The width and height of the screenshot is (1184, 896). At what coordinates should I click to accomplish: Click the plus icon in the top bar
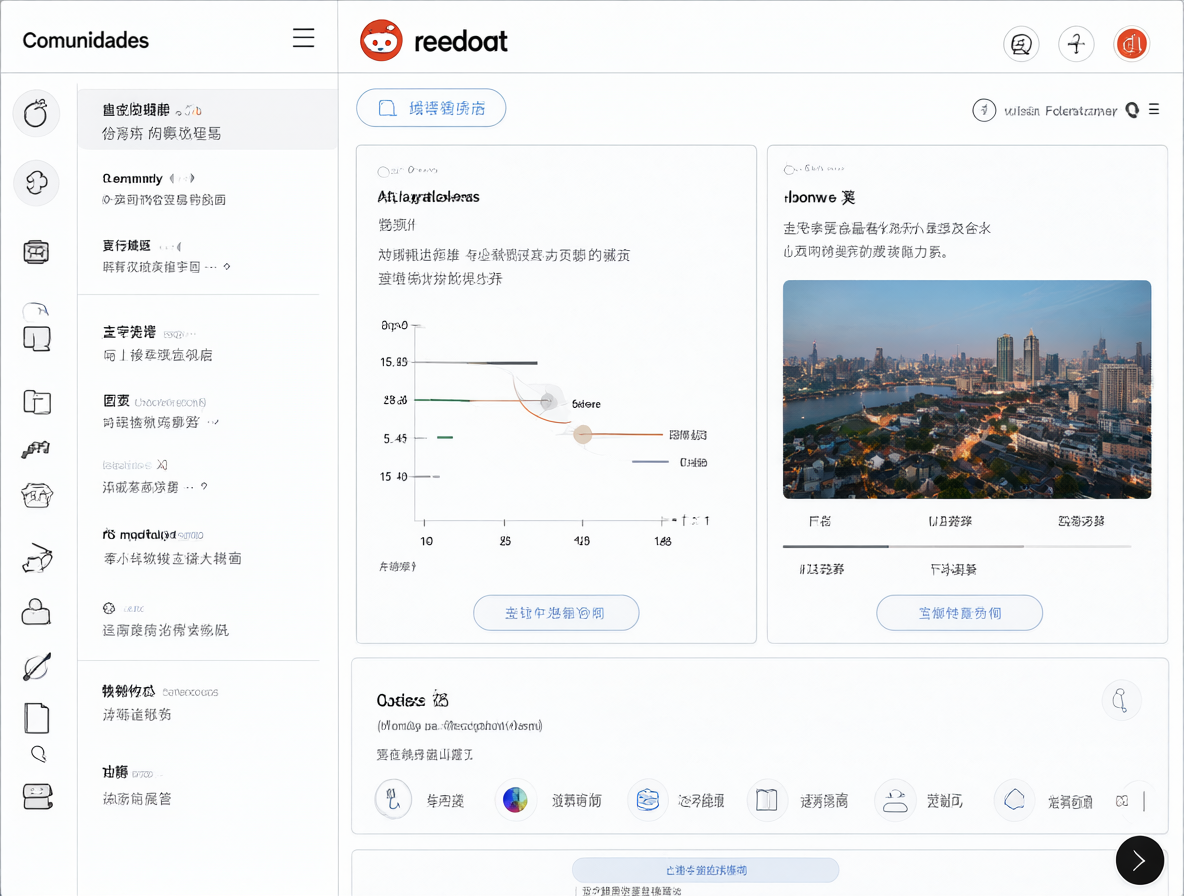pyautogui.click(x=1076, y=45)
